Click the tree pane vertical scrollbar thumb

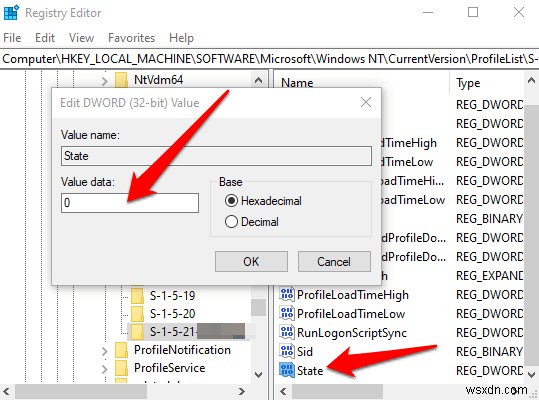(x=258, y=307)
